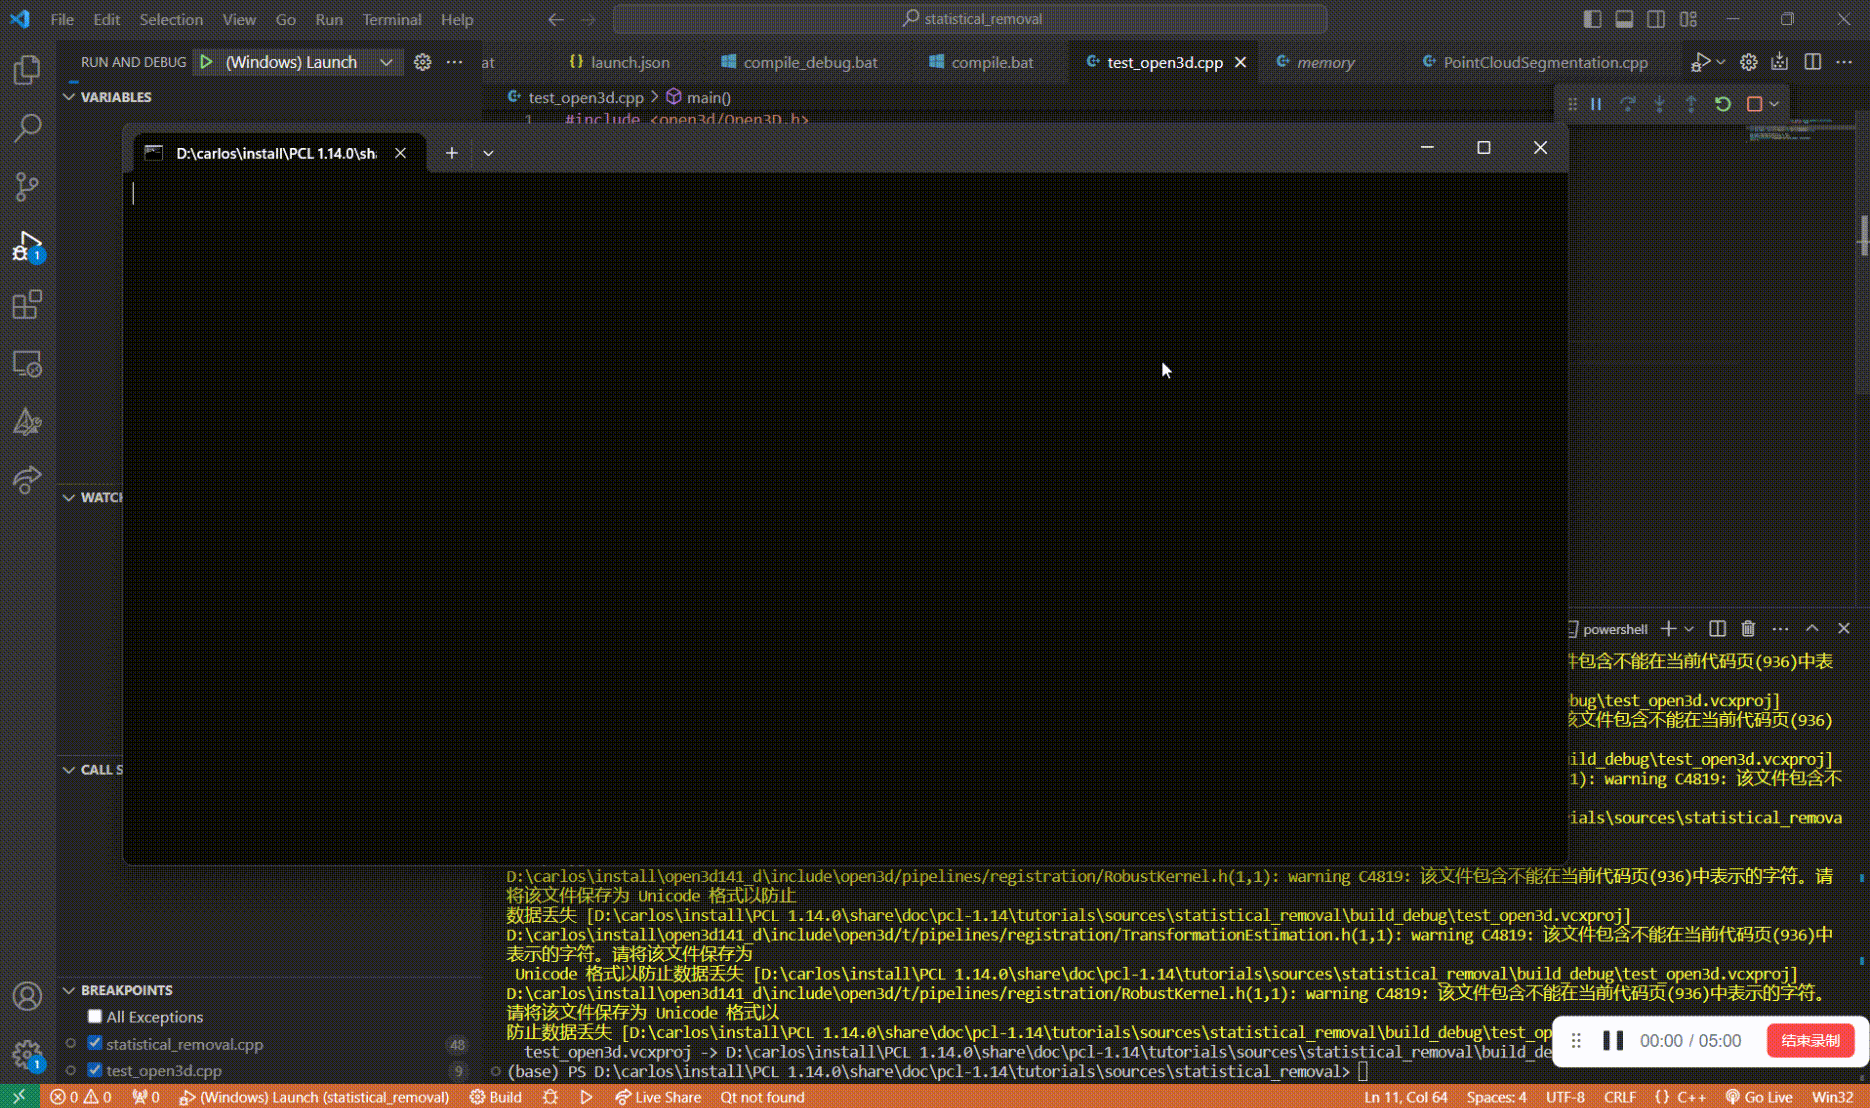Open the Manage gear in activity bar
Image resolution: width=1870 pixels, height=1108 pixels.
pos(27,1055)
